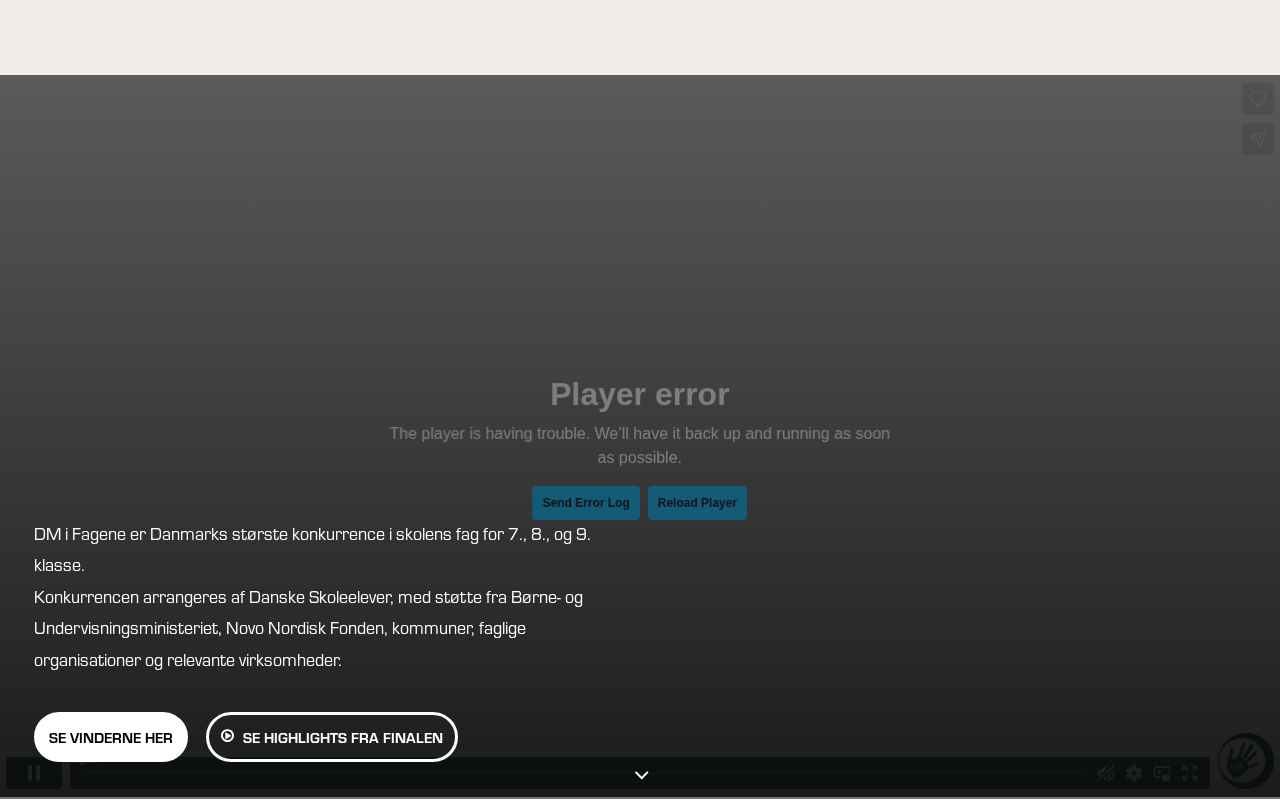Open the SE VINDERNE HER button
Viewport: 1280px width, 800px height.
[111, 737]
